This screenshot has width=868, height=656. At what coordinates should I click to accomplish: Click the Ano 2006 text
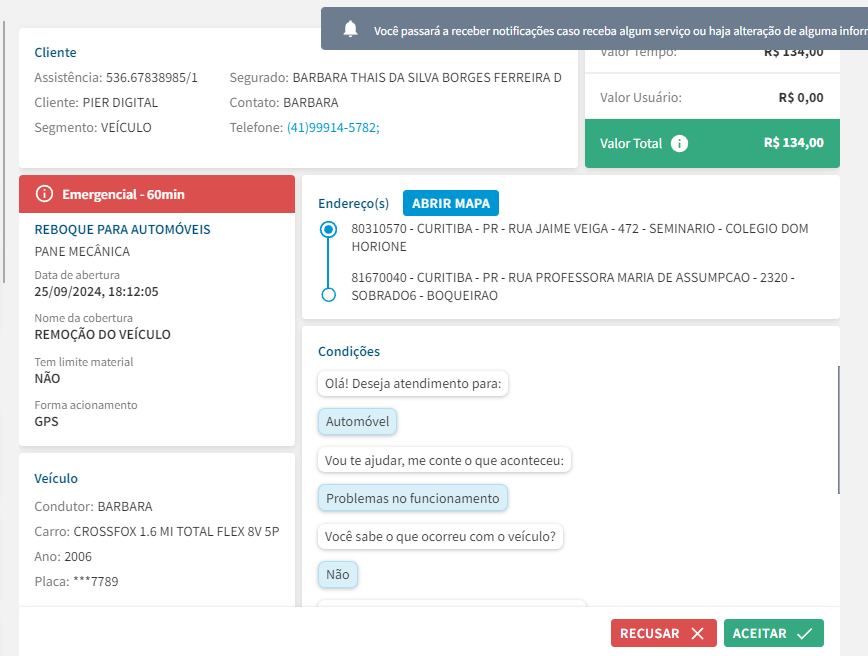63,556
